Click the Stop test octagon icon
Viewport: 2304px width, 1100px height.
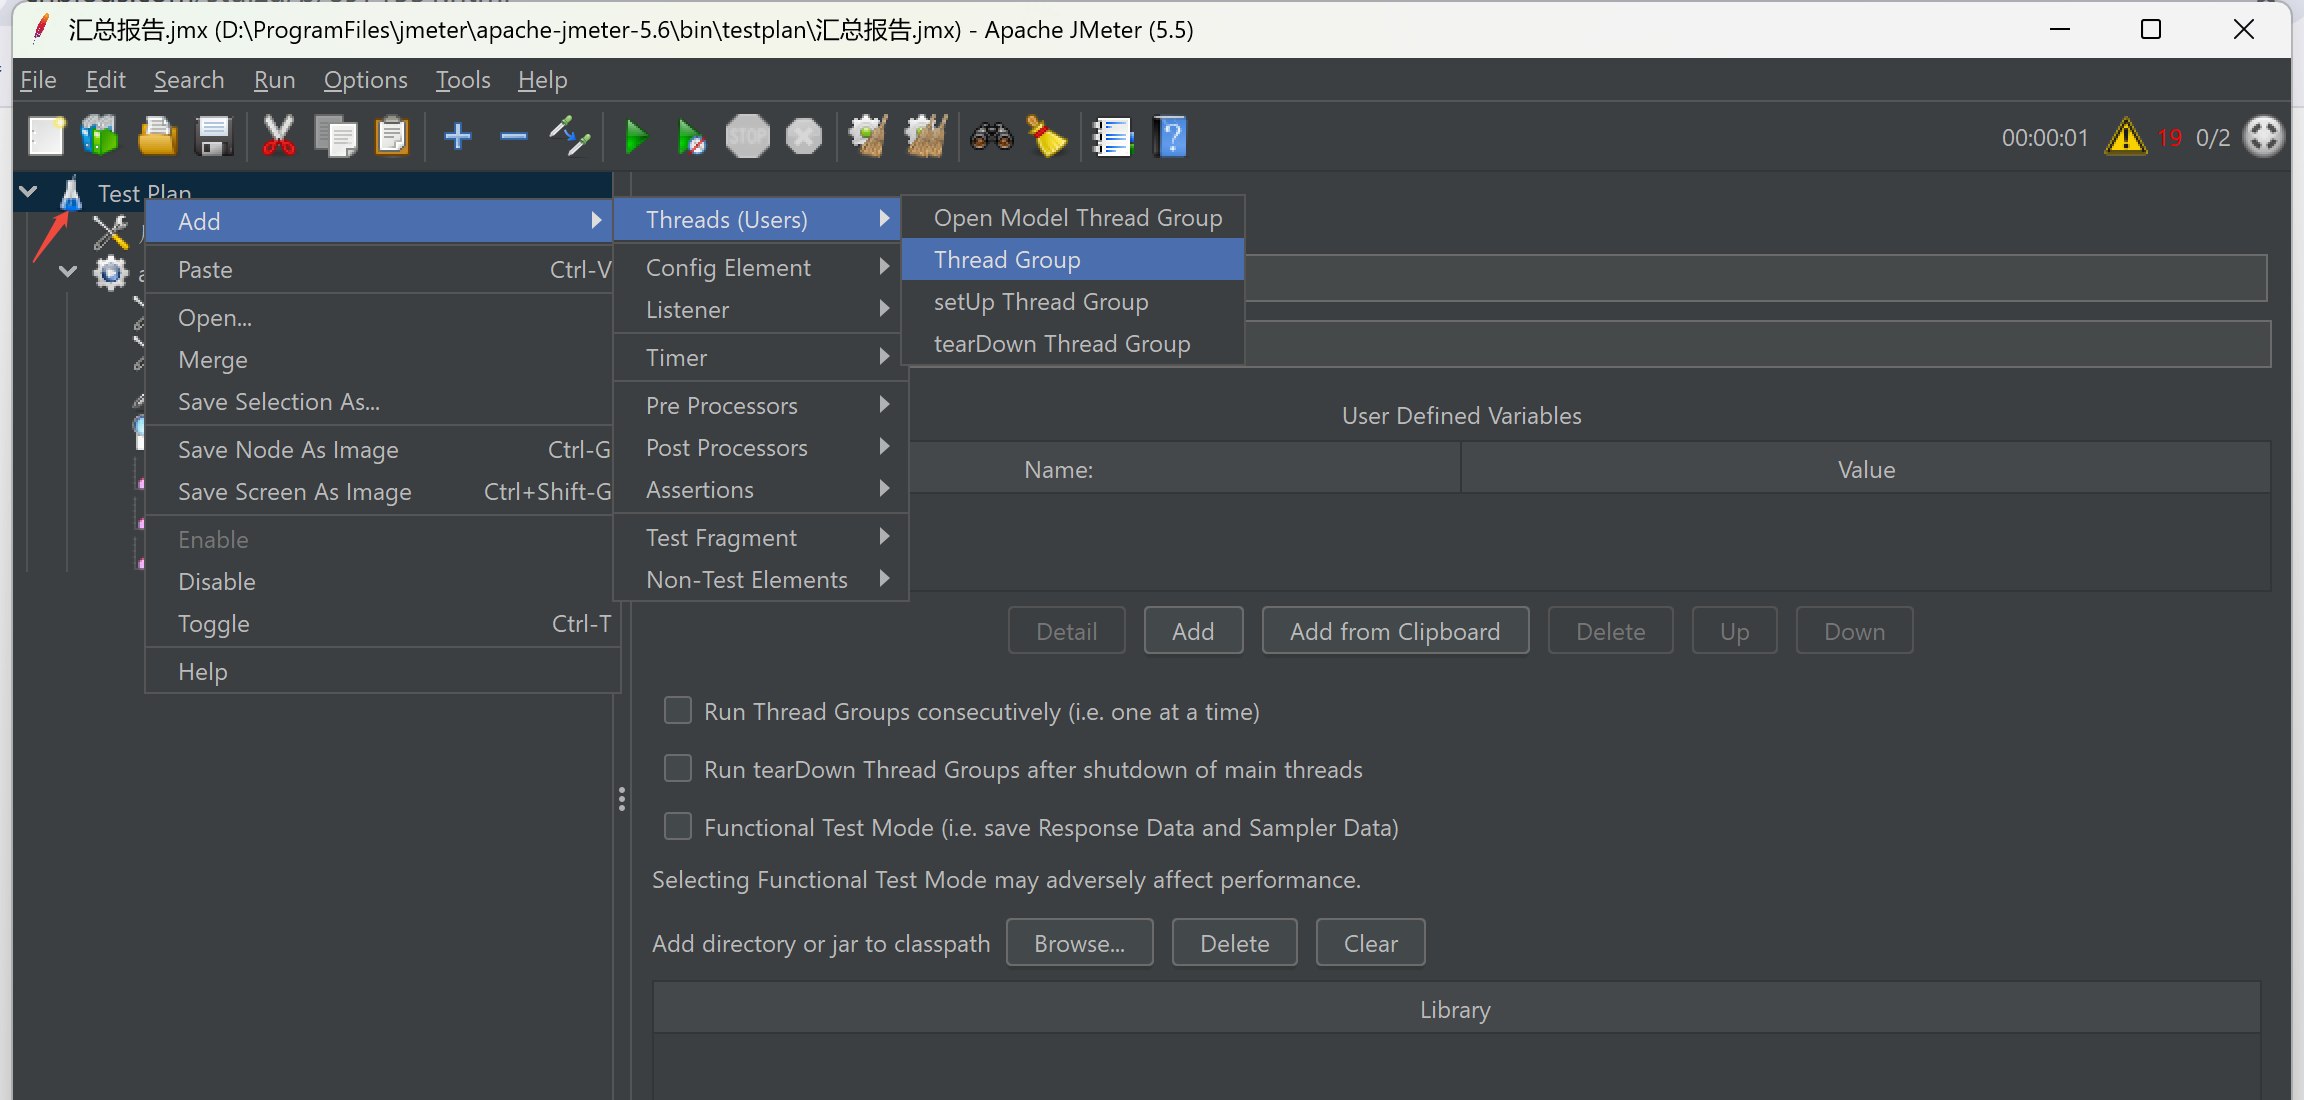[747, 137]
